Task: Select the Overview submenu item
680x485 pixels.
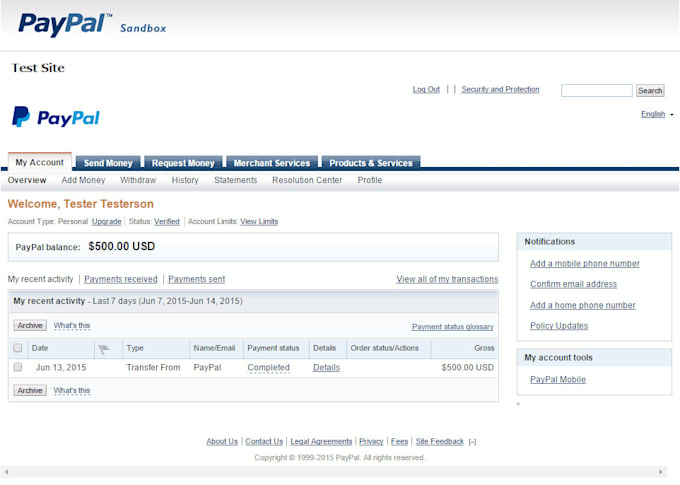Action: [x=27, y=180]
